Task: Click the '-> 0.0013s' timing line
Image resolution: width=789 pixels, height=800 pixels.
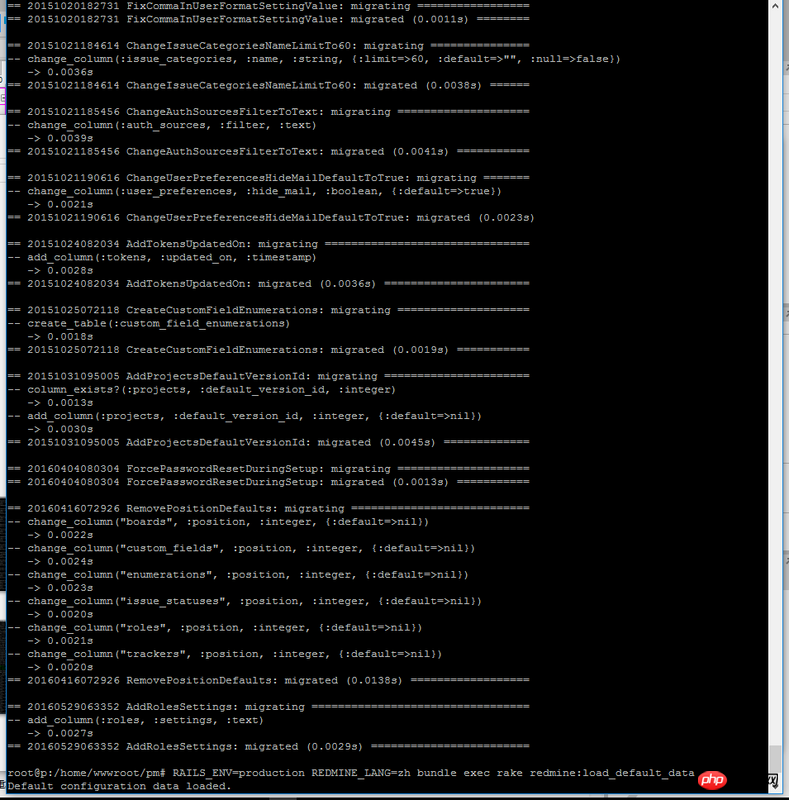Action: coord(60,403)
